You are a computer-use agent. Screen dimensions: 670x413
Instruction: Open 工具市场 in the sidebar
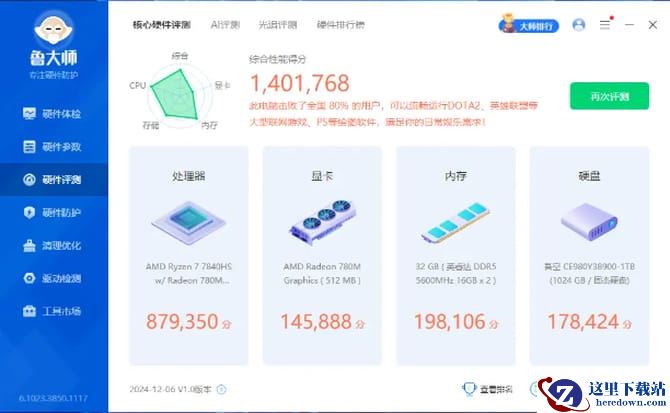click(53, 311)
